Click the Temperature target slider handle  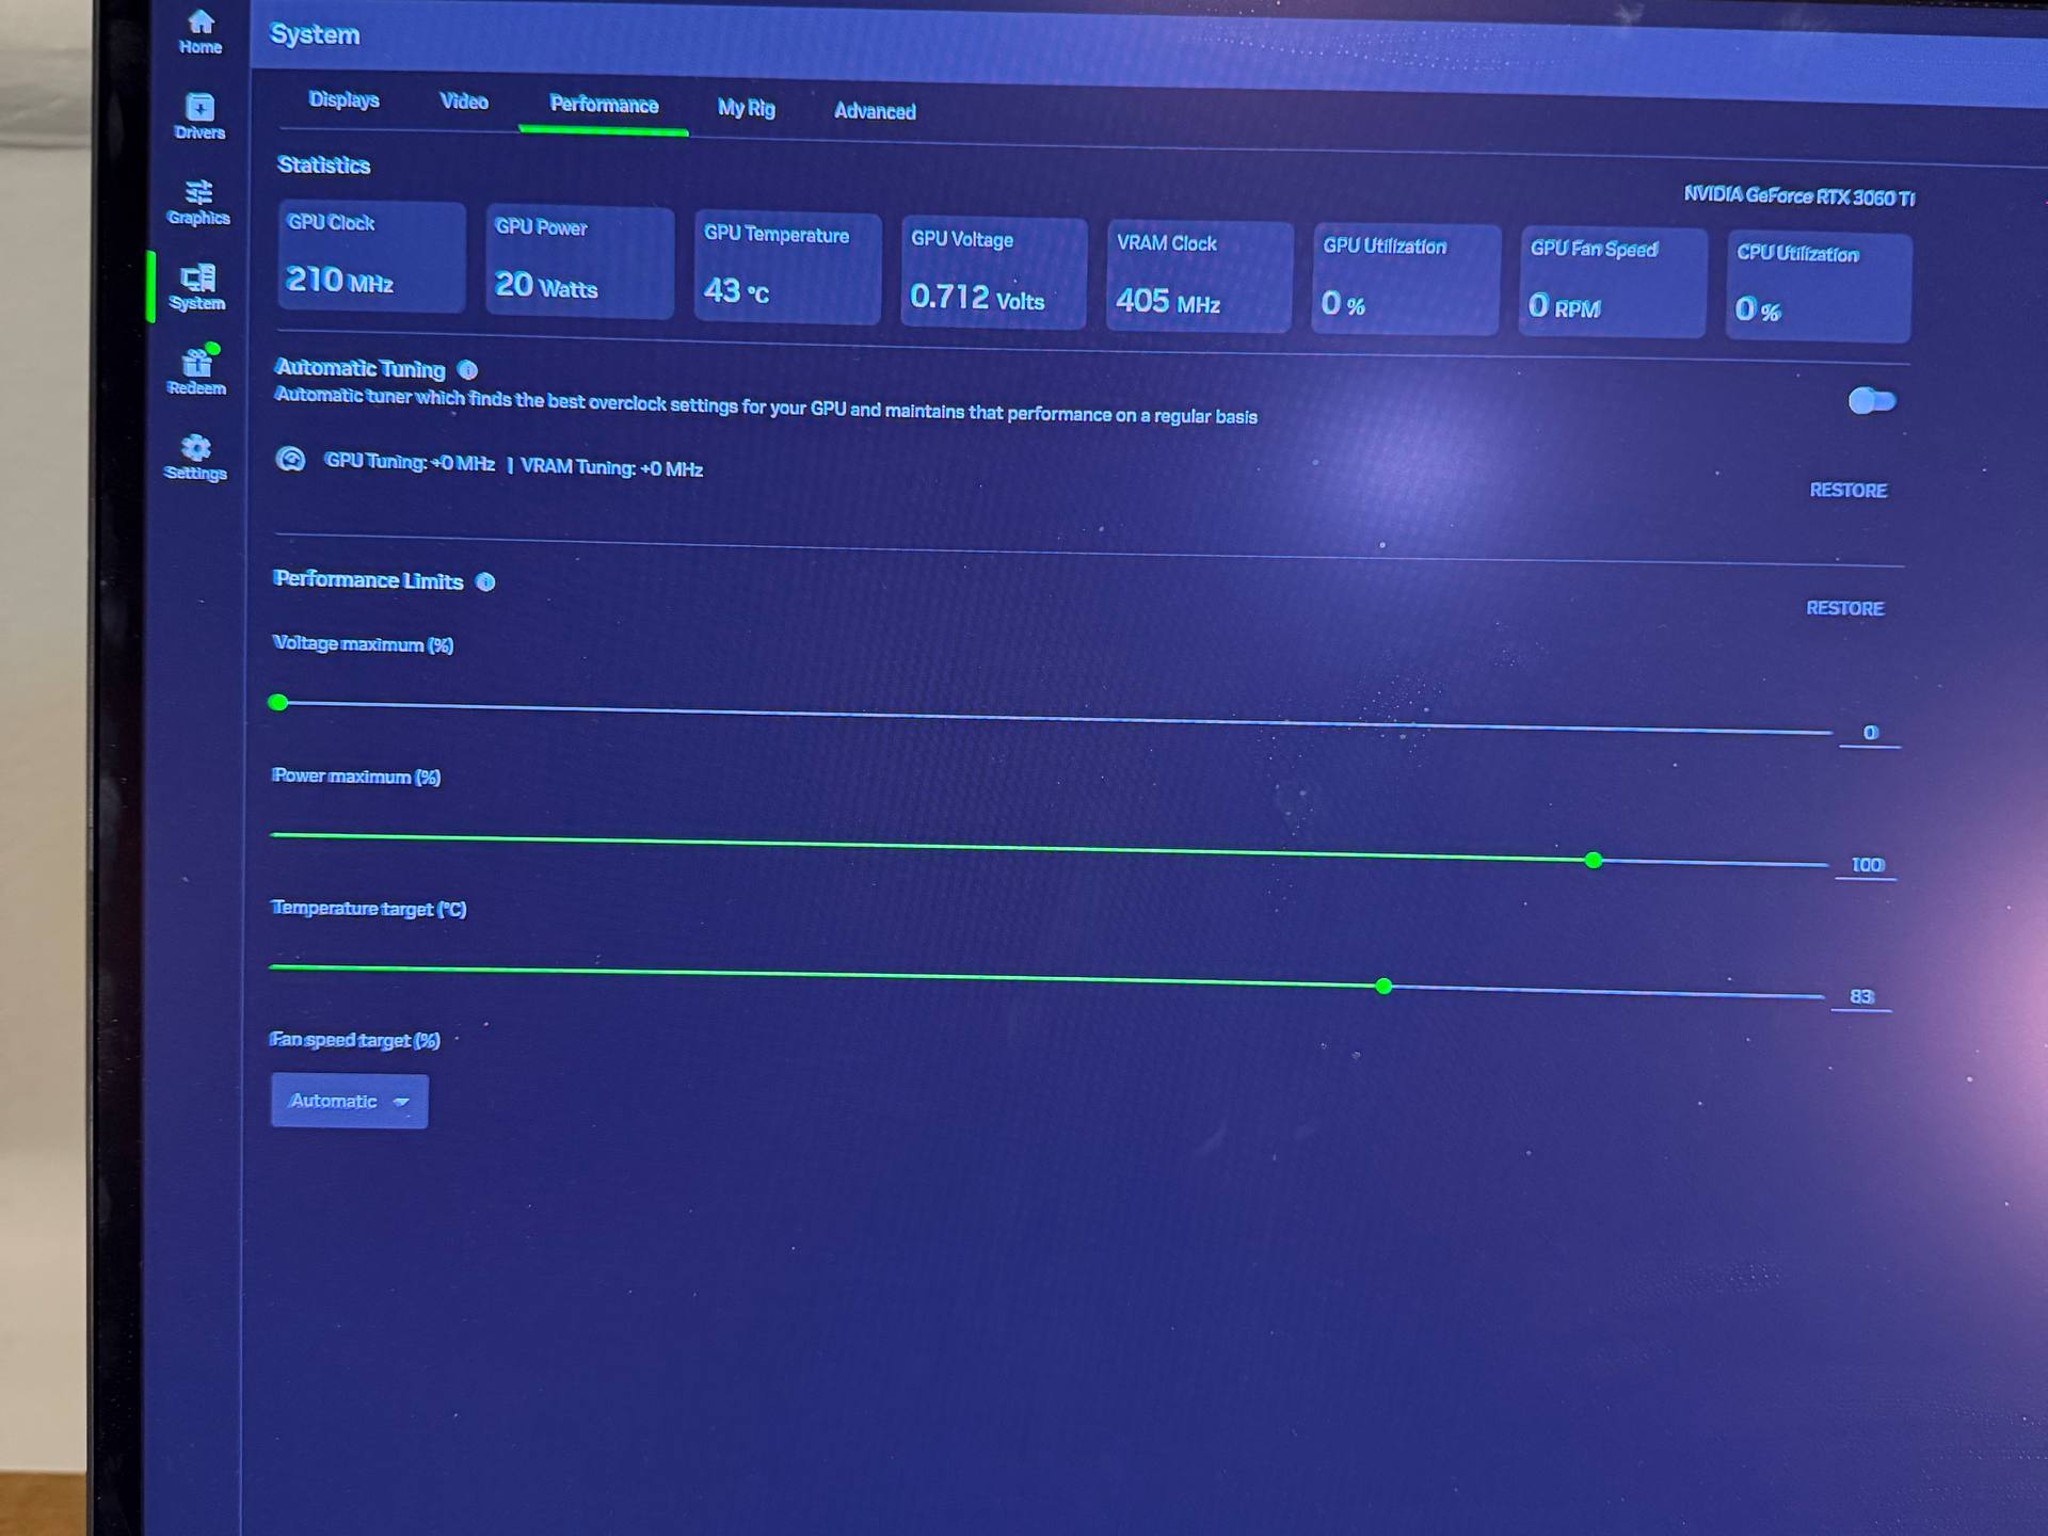click(1384, 986)
